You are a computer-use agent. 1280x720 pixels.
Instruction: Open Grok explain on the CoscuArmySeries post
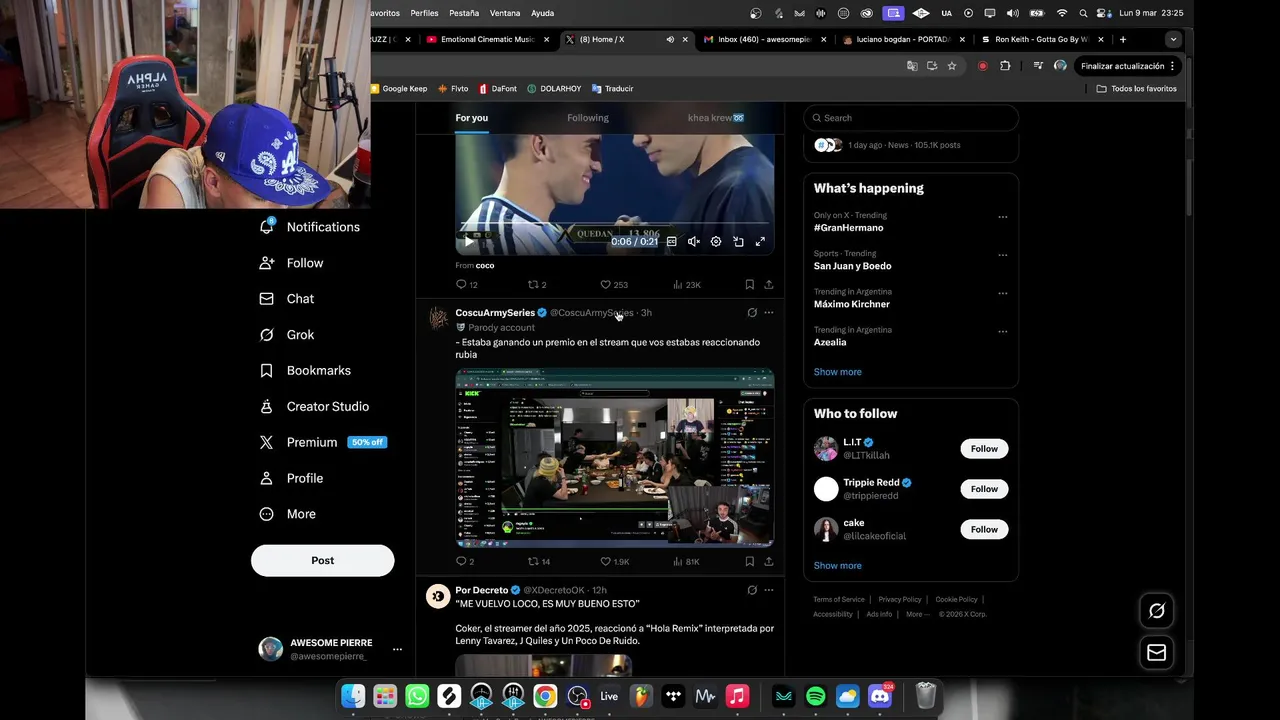(752, 313)
